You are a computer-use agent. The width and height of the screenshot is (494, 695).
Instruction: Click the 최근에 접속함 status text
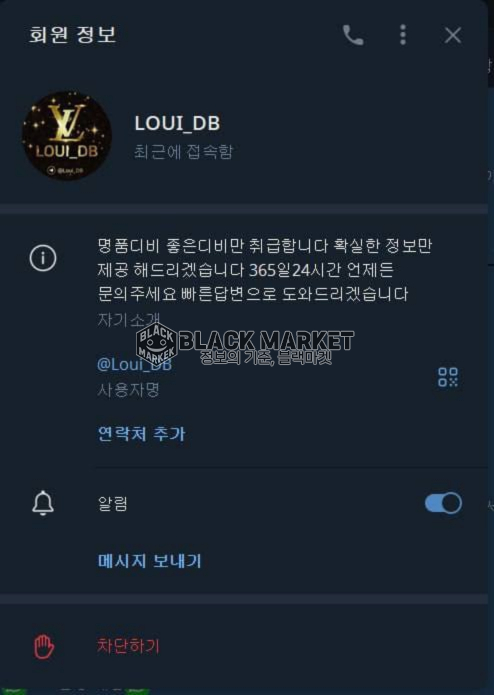coord(183,152)
